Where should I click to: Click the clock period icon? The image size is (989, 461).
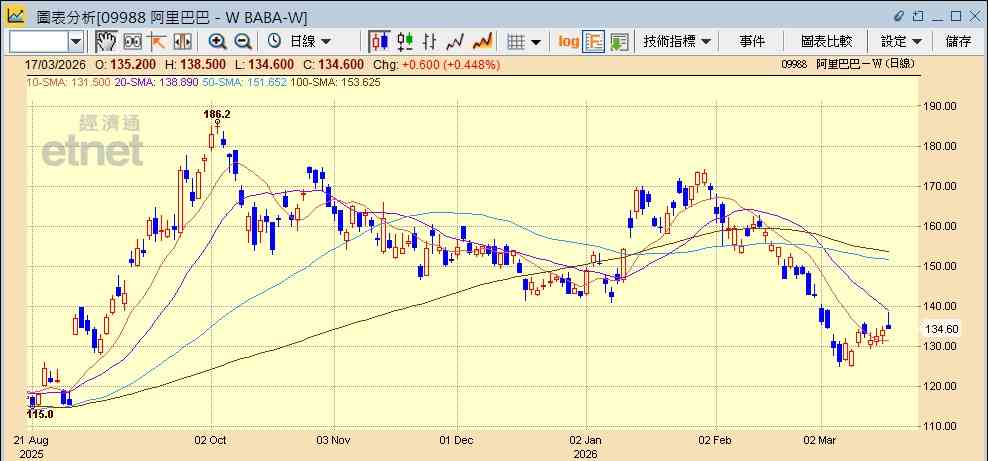tap(274, 42)
